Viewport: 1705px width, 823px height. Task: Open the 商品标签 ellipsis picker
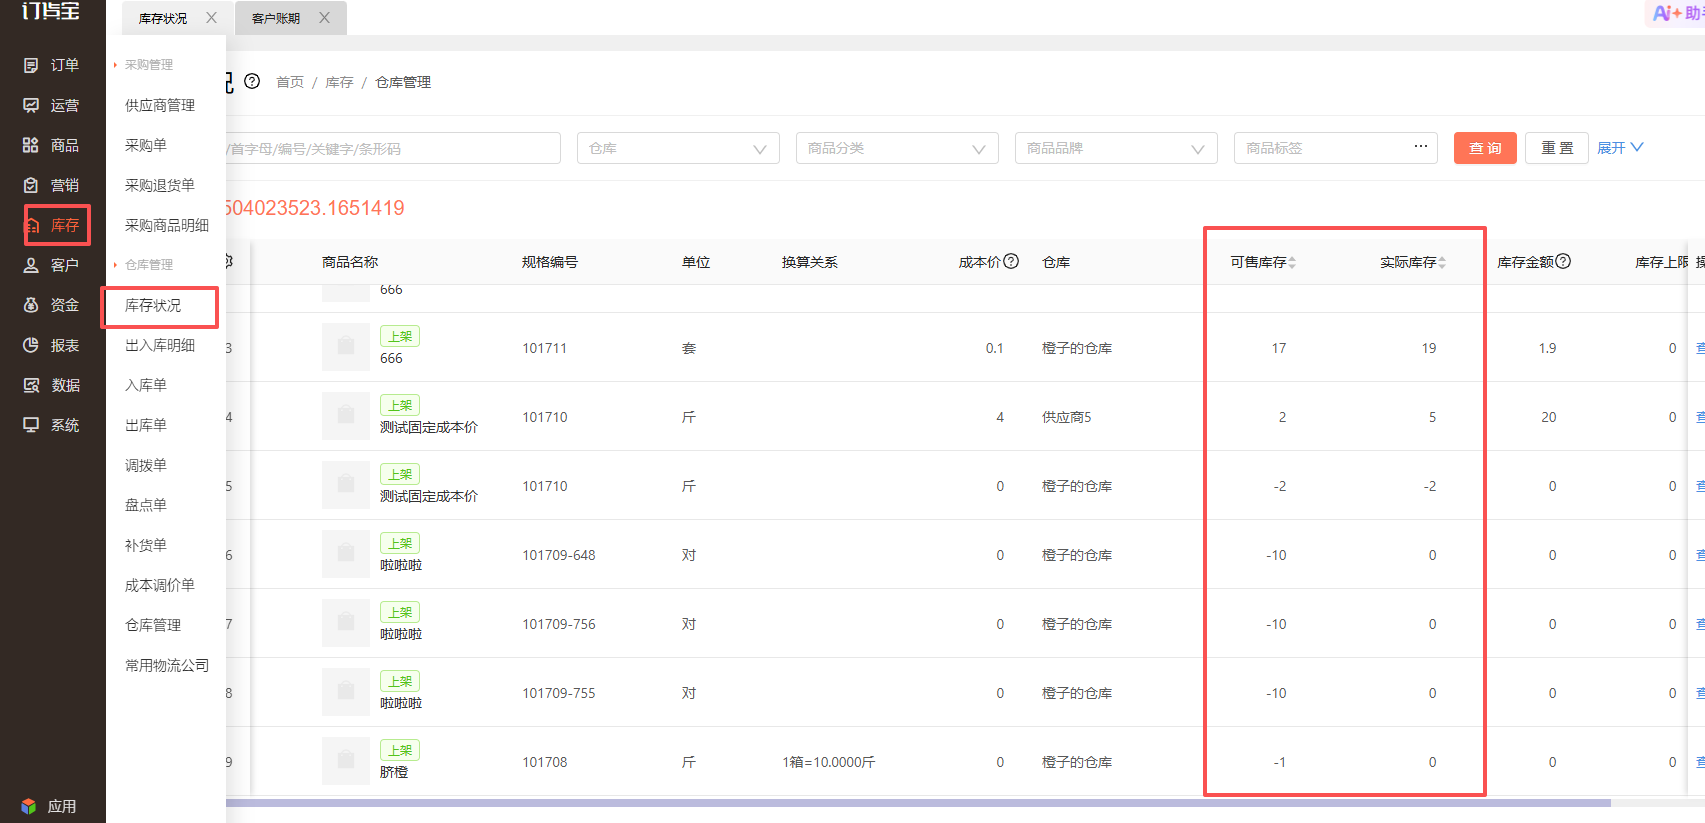pyautogui.click(x=1420, y=147)
